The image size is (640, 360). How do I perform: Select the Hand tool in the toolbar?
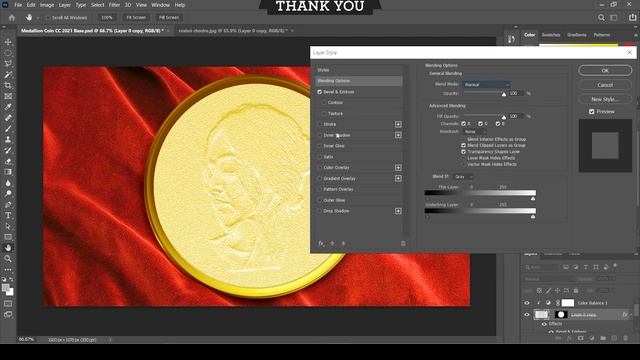pos(8,248)
